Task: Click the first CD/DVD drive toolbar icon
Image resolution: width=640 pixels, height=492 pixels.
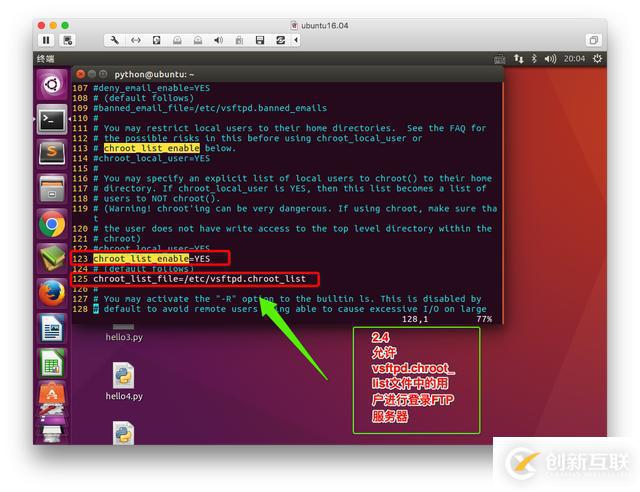Action: (177, 40)
